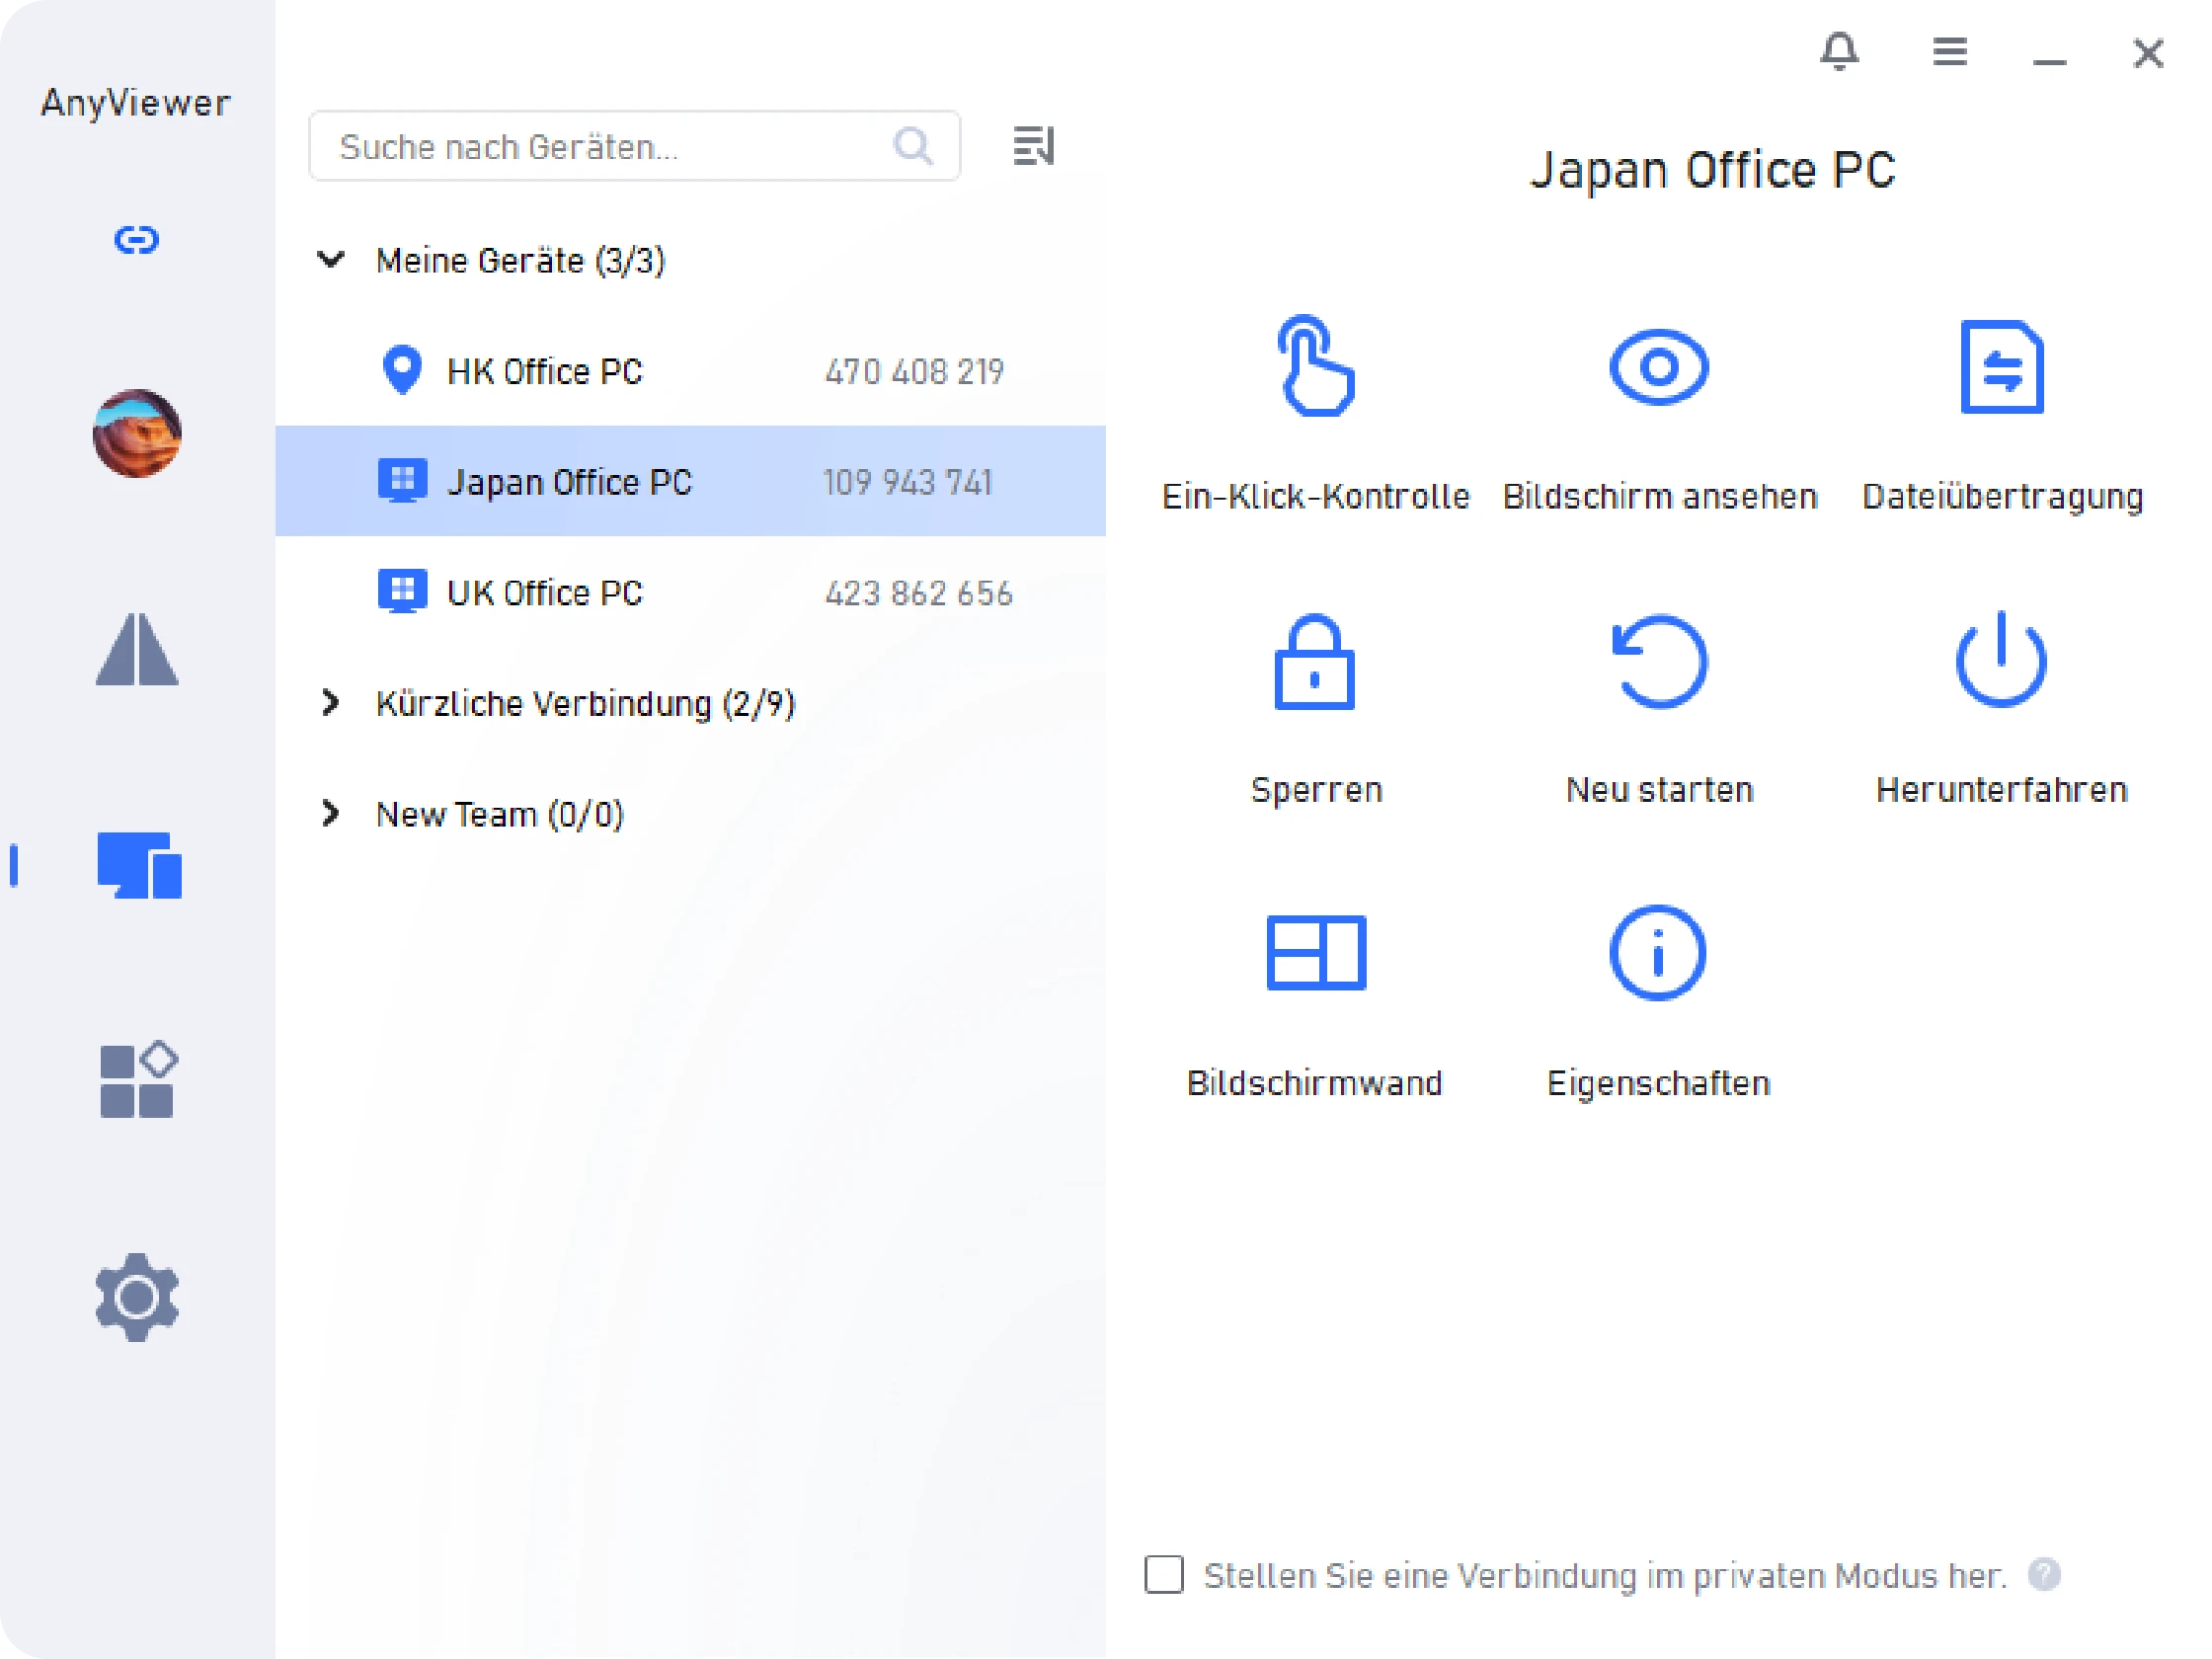Click Neu starten restart icon

click(1659, 662)
